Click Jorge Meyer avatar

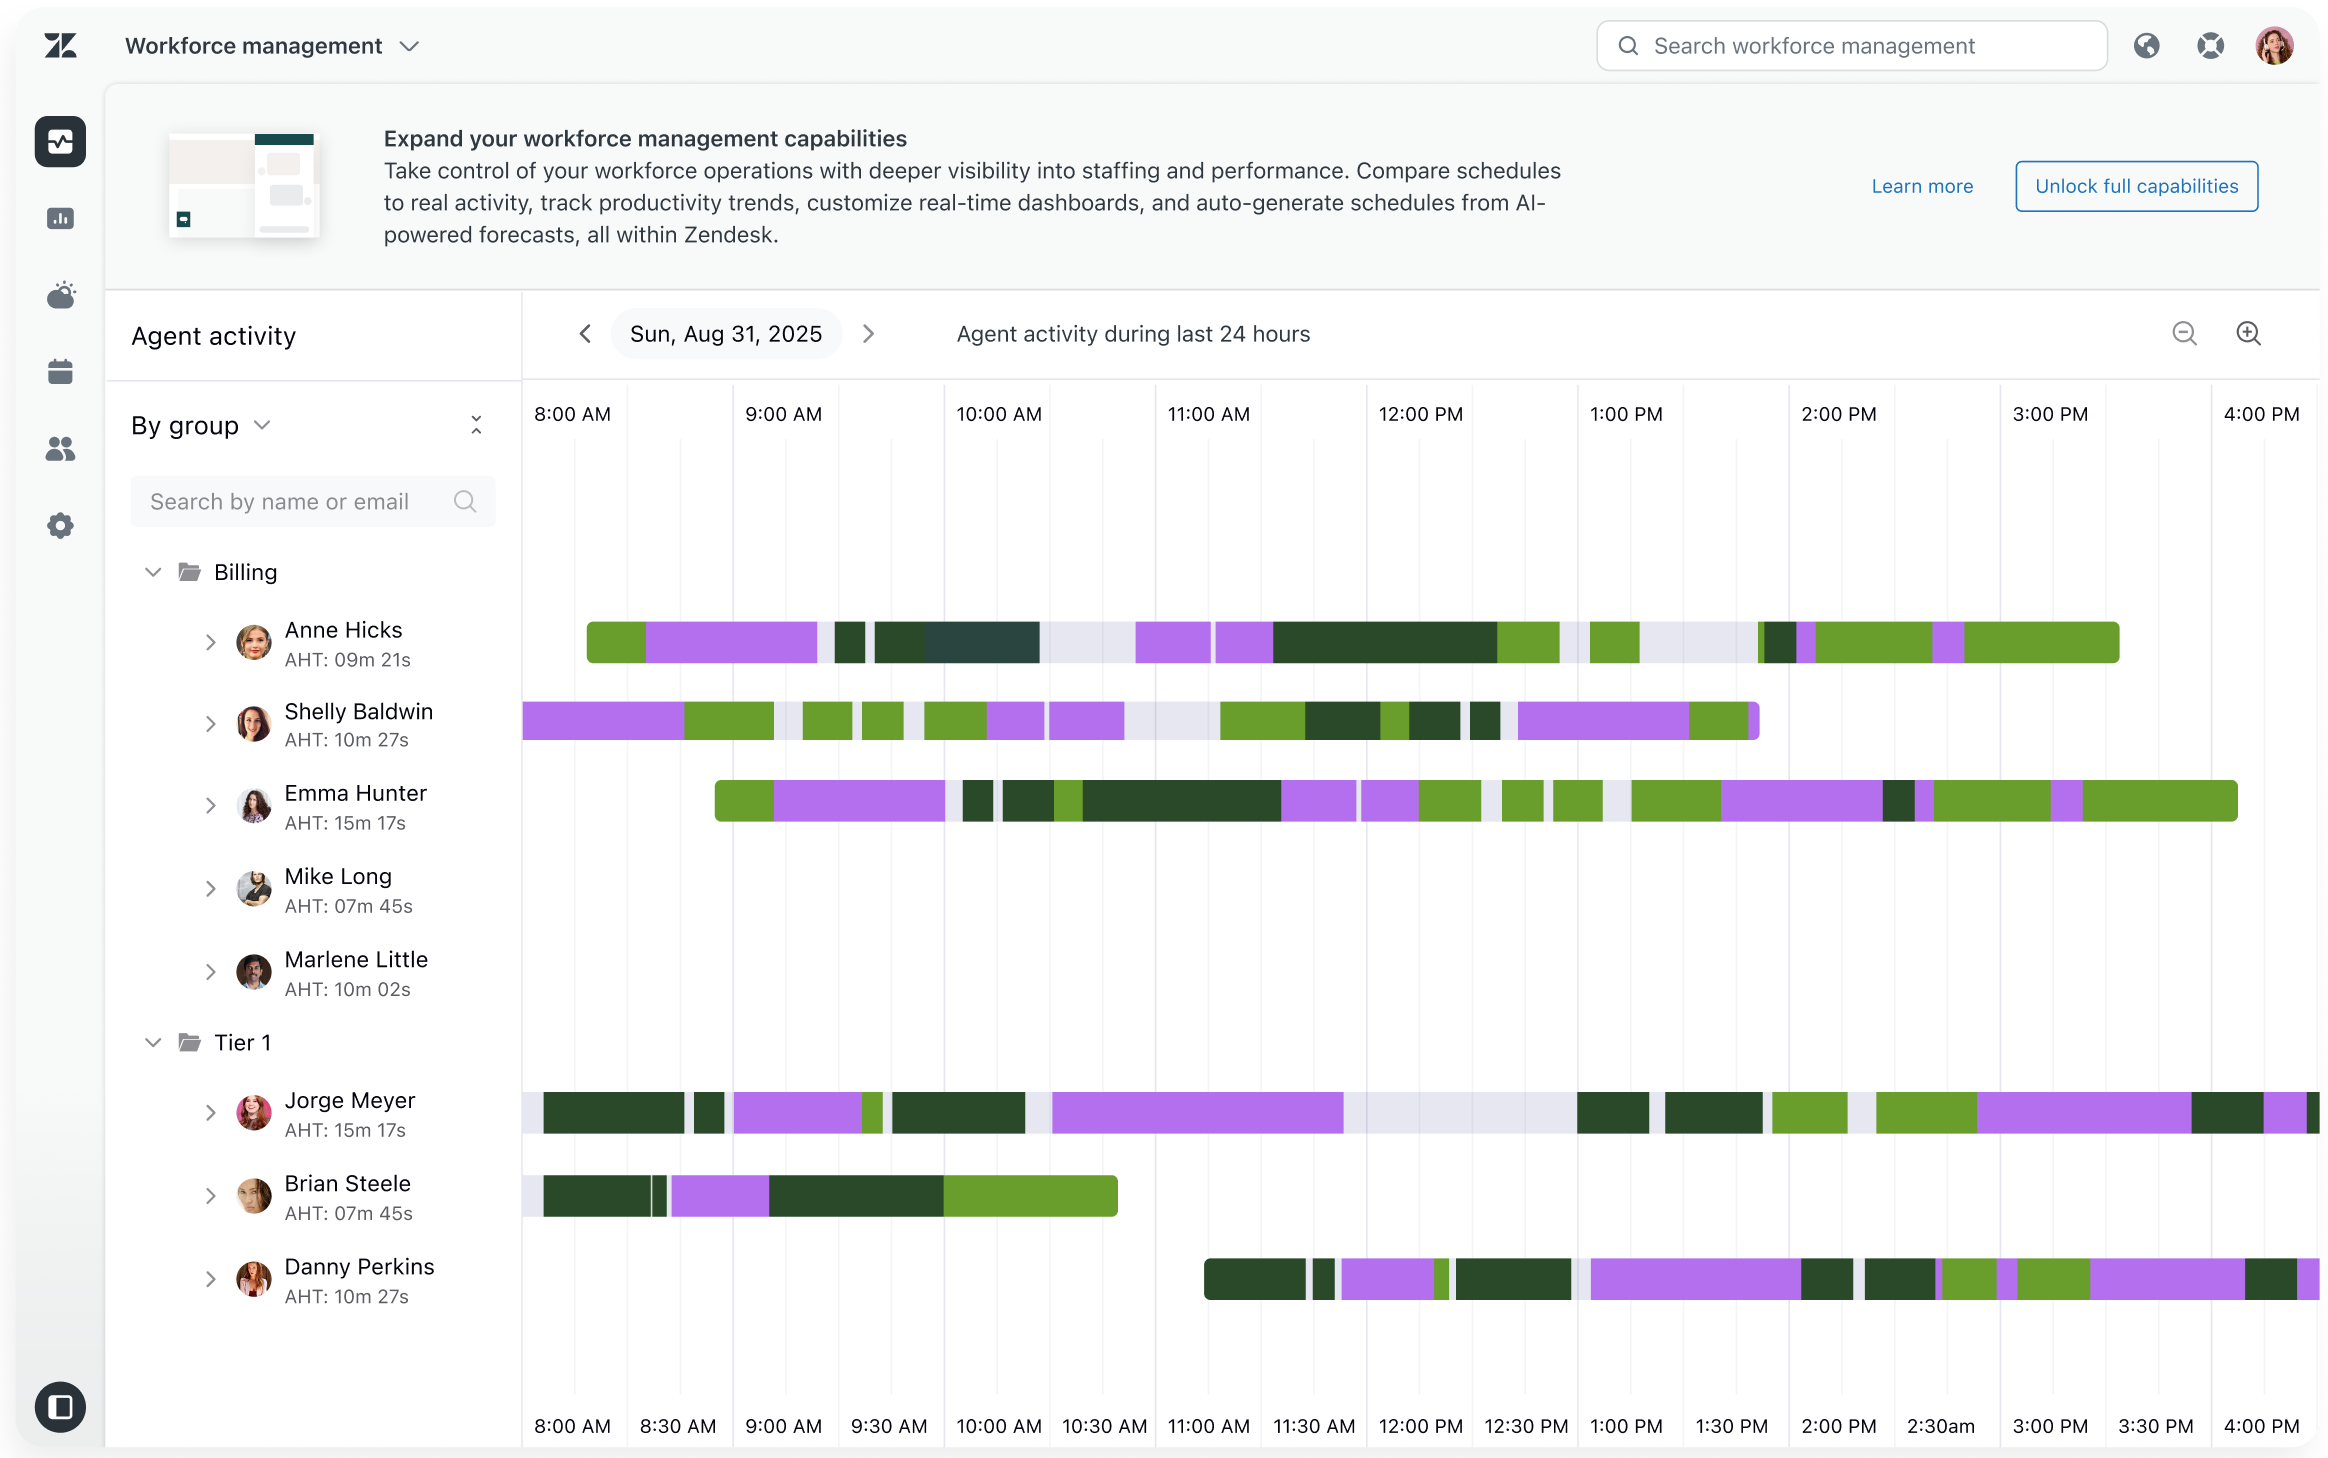[254, 1113]
